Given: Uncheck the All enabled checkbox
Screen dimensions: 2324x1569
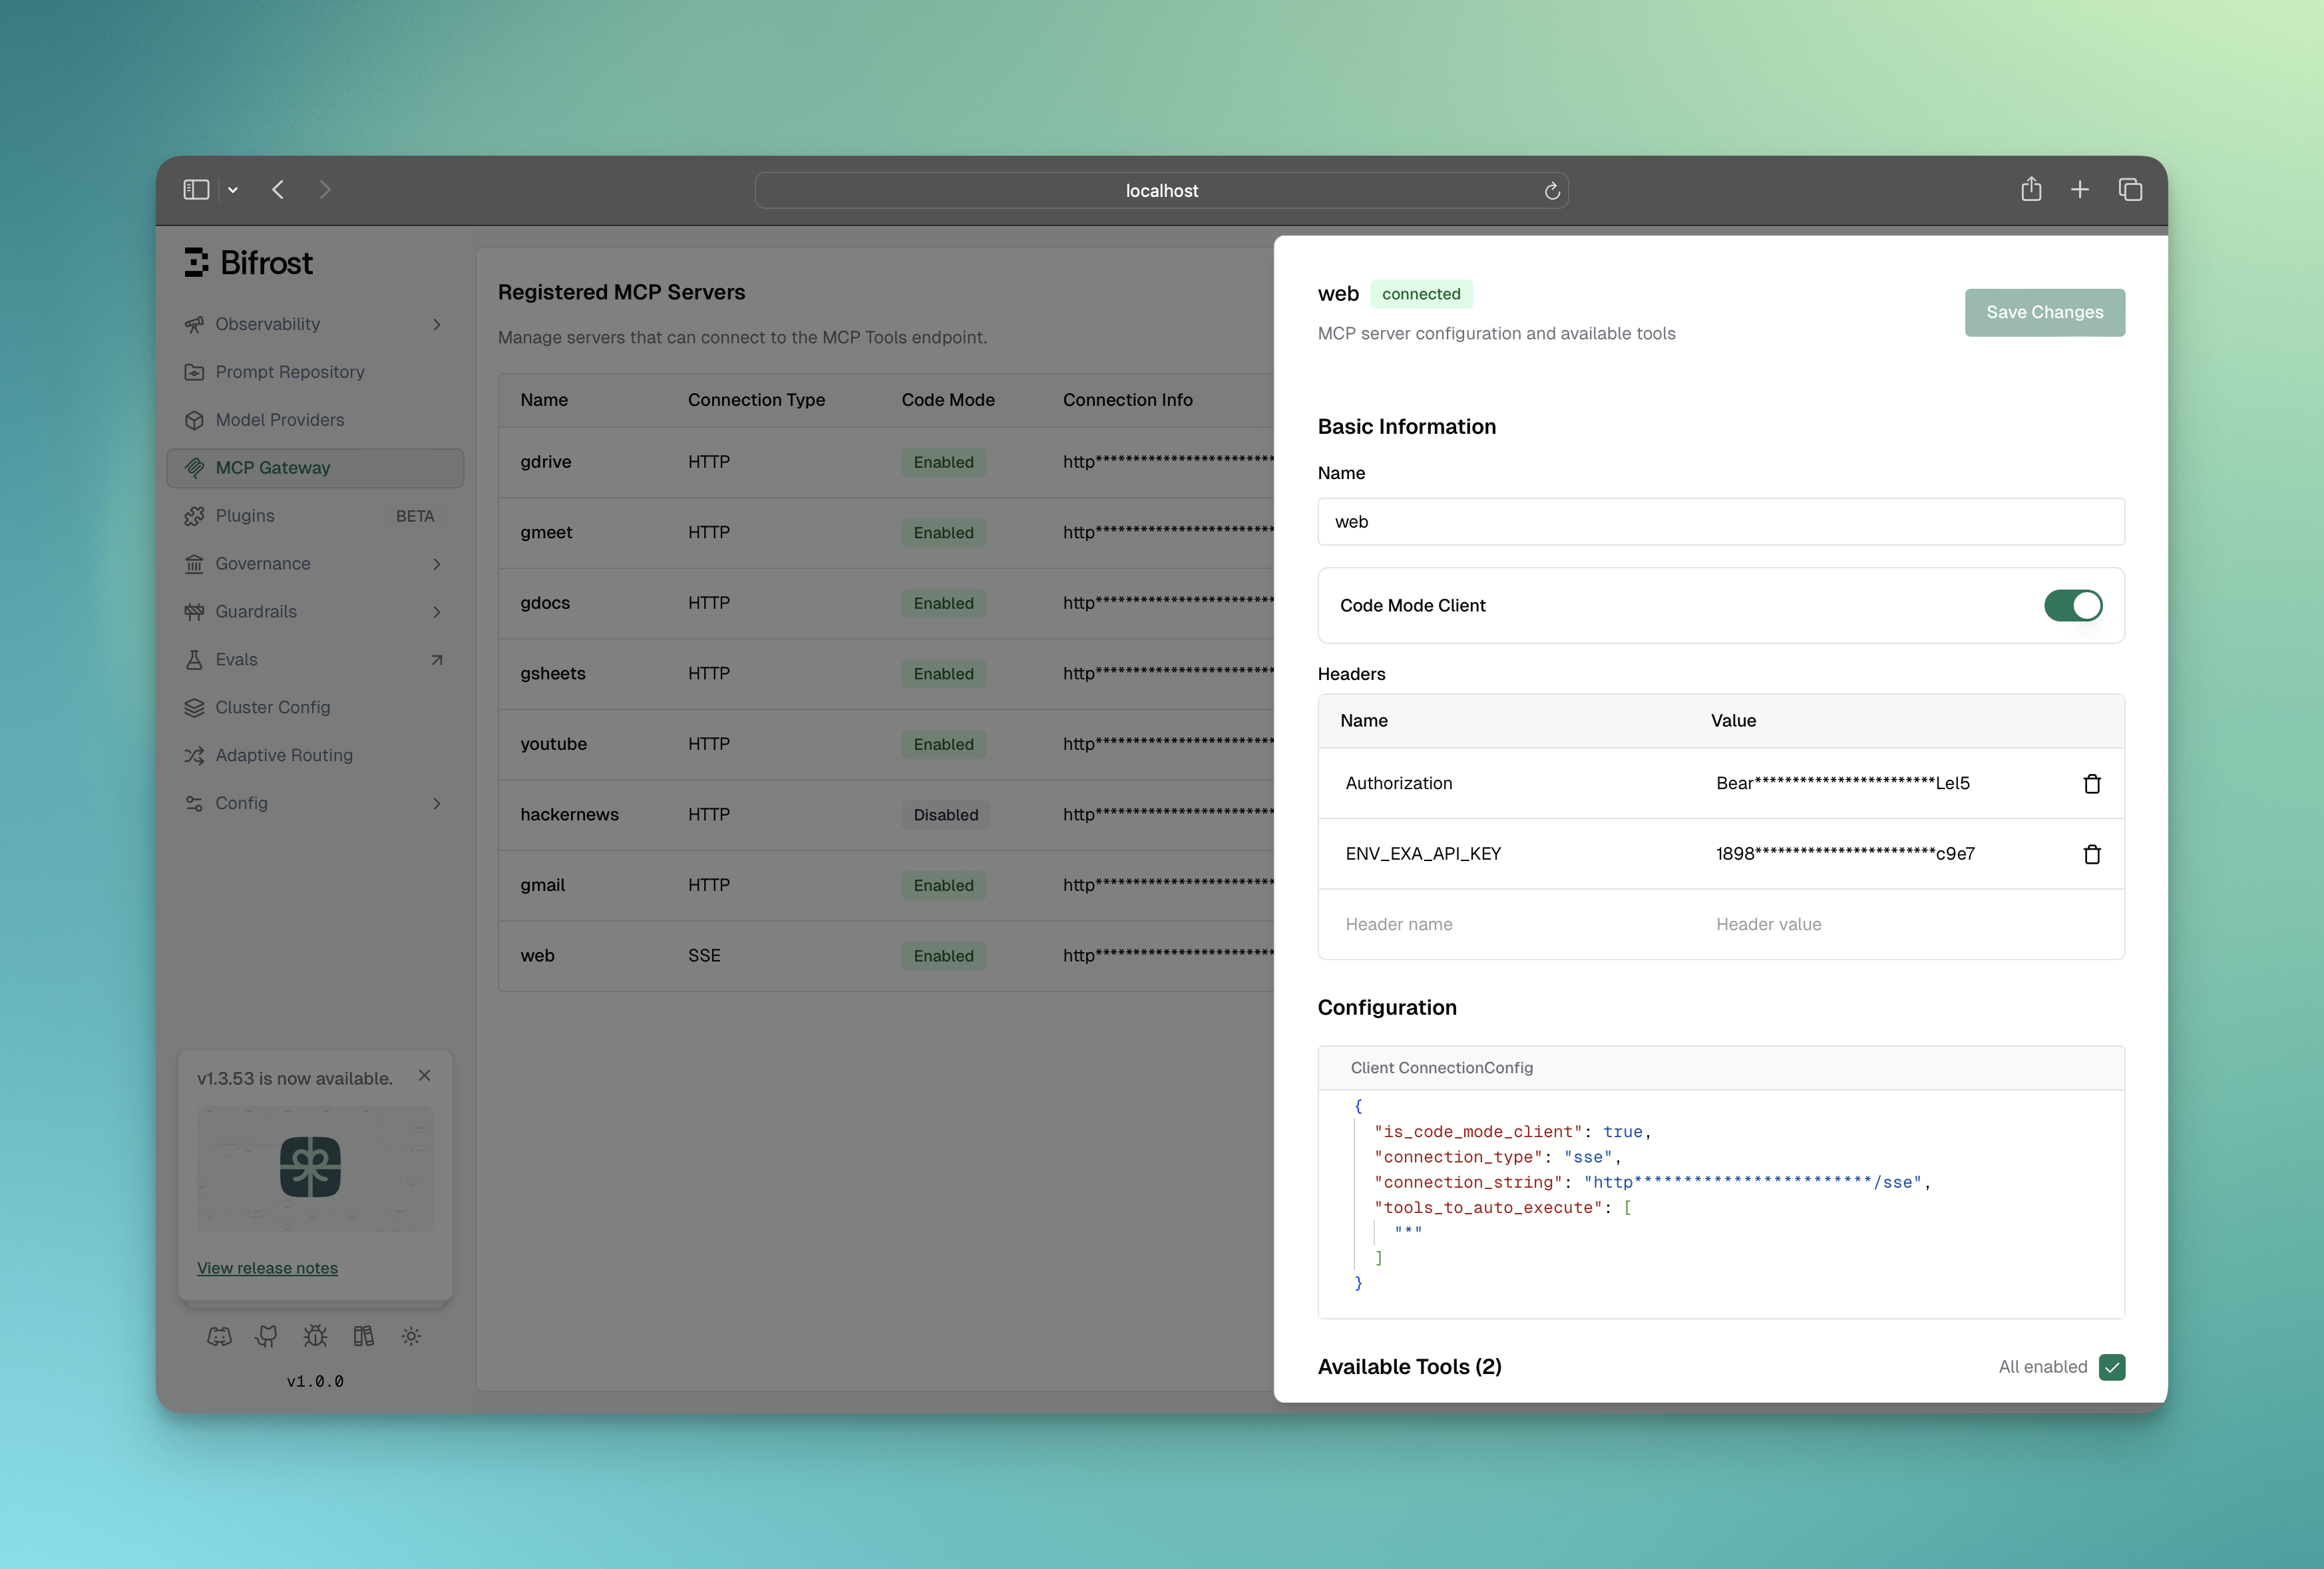Looking at the screenshot, I should tap(2112, 1367).
